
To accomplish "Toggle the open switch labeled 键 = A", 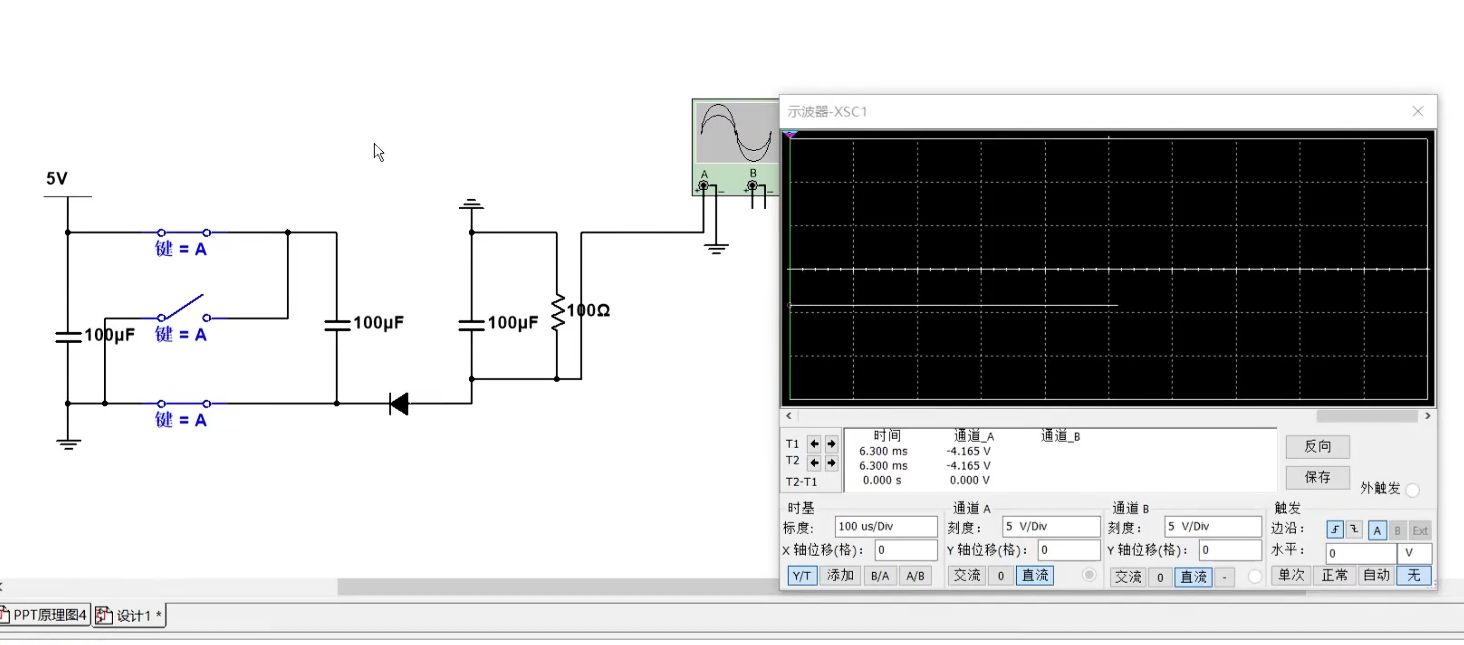I will pyautogui.click(x=182, y=308).
